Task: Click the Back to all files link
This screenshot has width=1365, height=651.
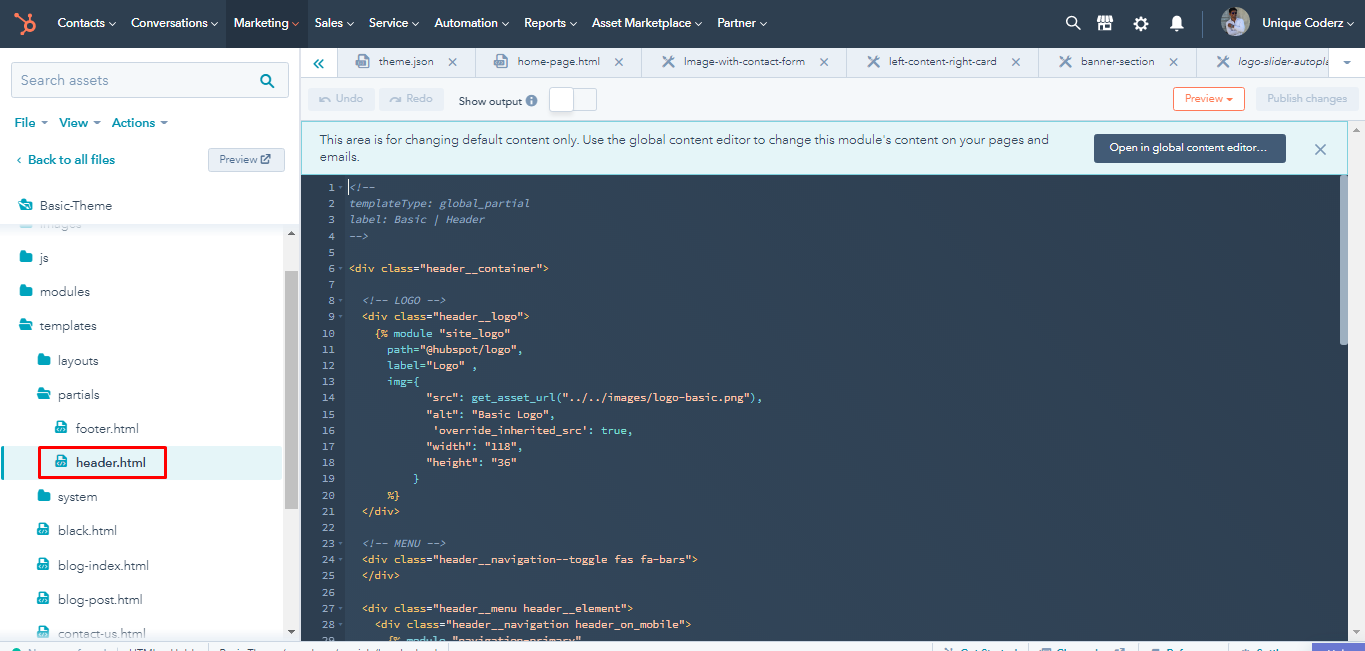Action: pos(71,160)
